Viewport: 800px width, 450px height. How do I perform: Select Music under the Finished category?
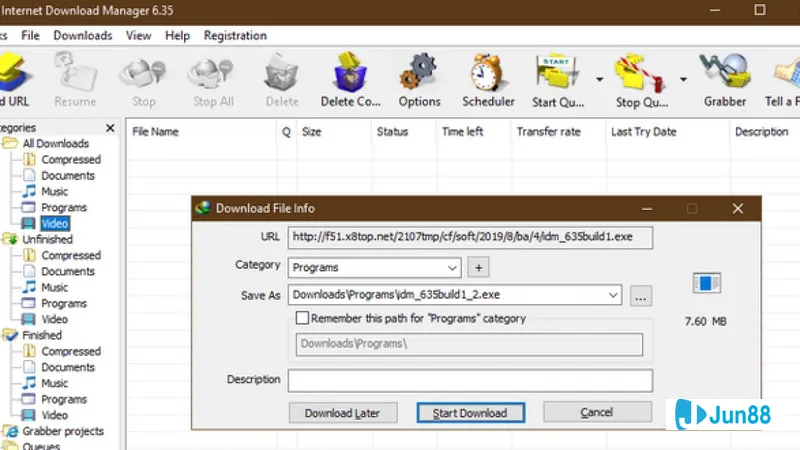coord(54,383)
